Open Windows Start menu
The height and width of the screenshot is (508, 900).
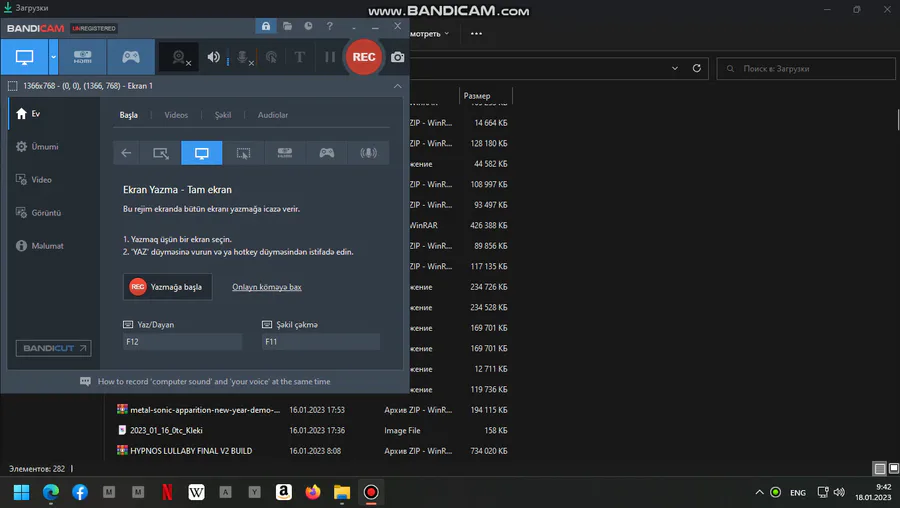tap(21, 493)
